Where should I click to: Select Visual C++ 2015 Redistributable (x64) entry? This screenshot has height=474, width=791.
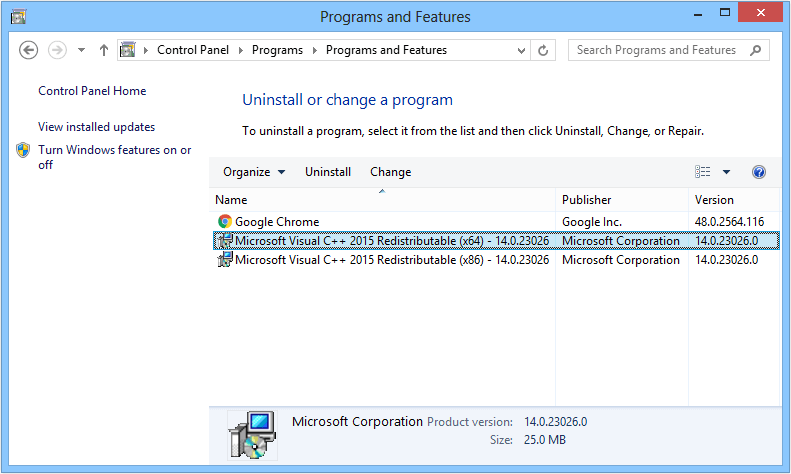tap(496, 241)
